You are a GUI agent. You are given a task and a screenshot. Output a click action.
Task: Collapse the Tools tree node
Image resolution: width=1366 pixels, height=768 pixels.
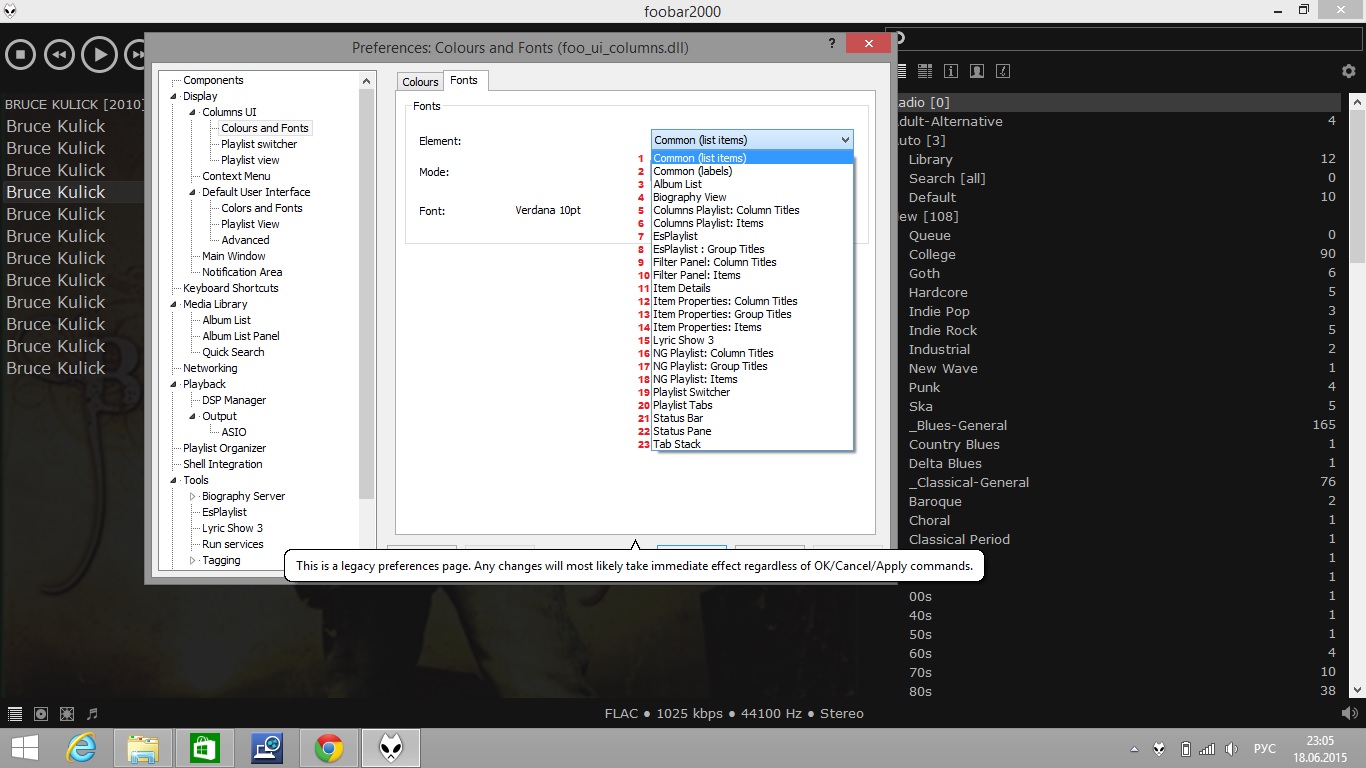[174, 480]
